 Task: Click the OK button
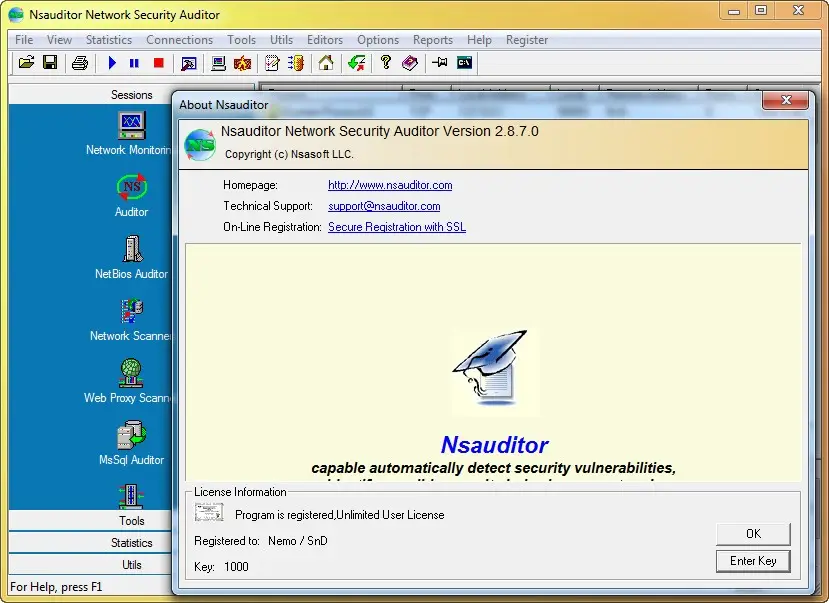tap(753, 534)
